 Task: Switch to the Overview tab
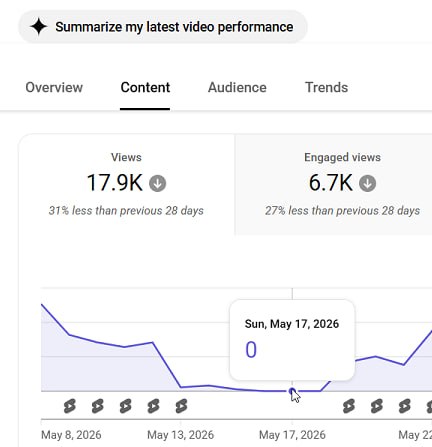[x=54, y=87]
